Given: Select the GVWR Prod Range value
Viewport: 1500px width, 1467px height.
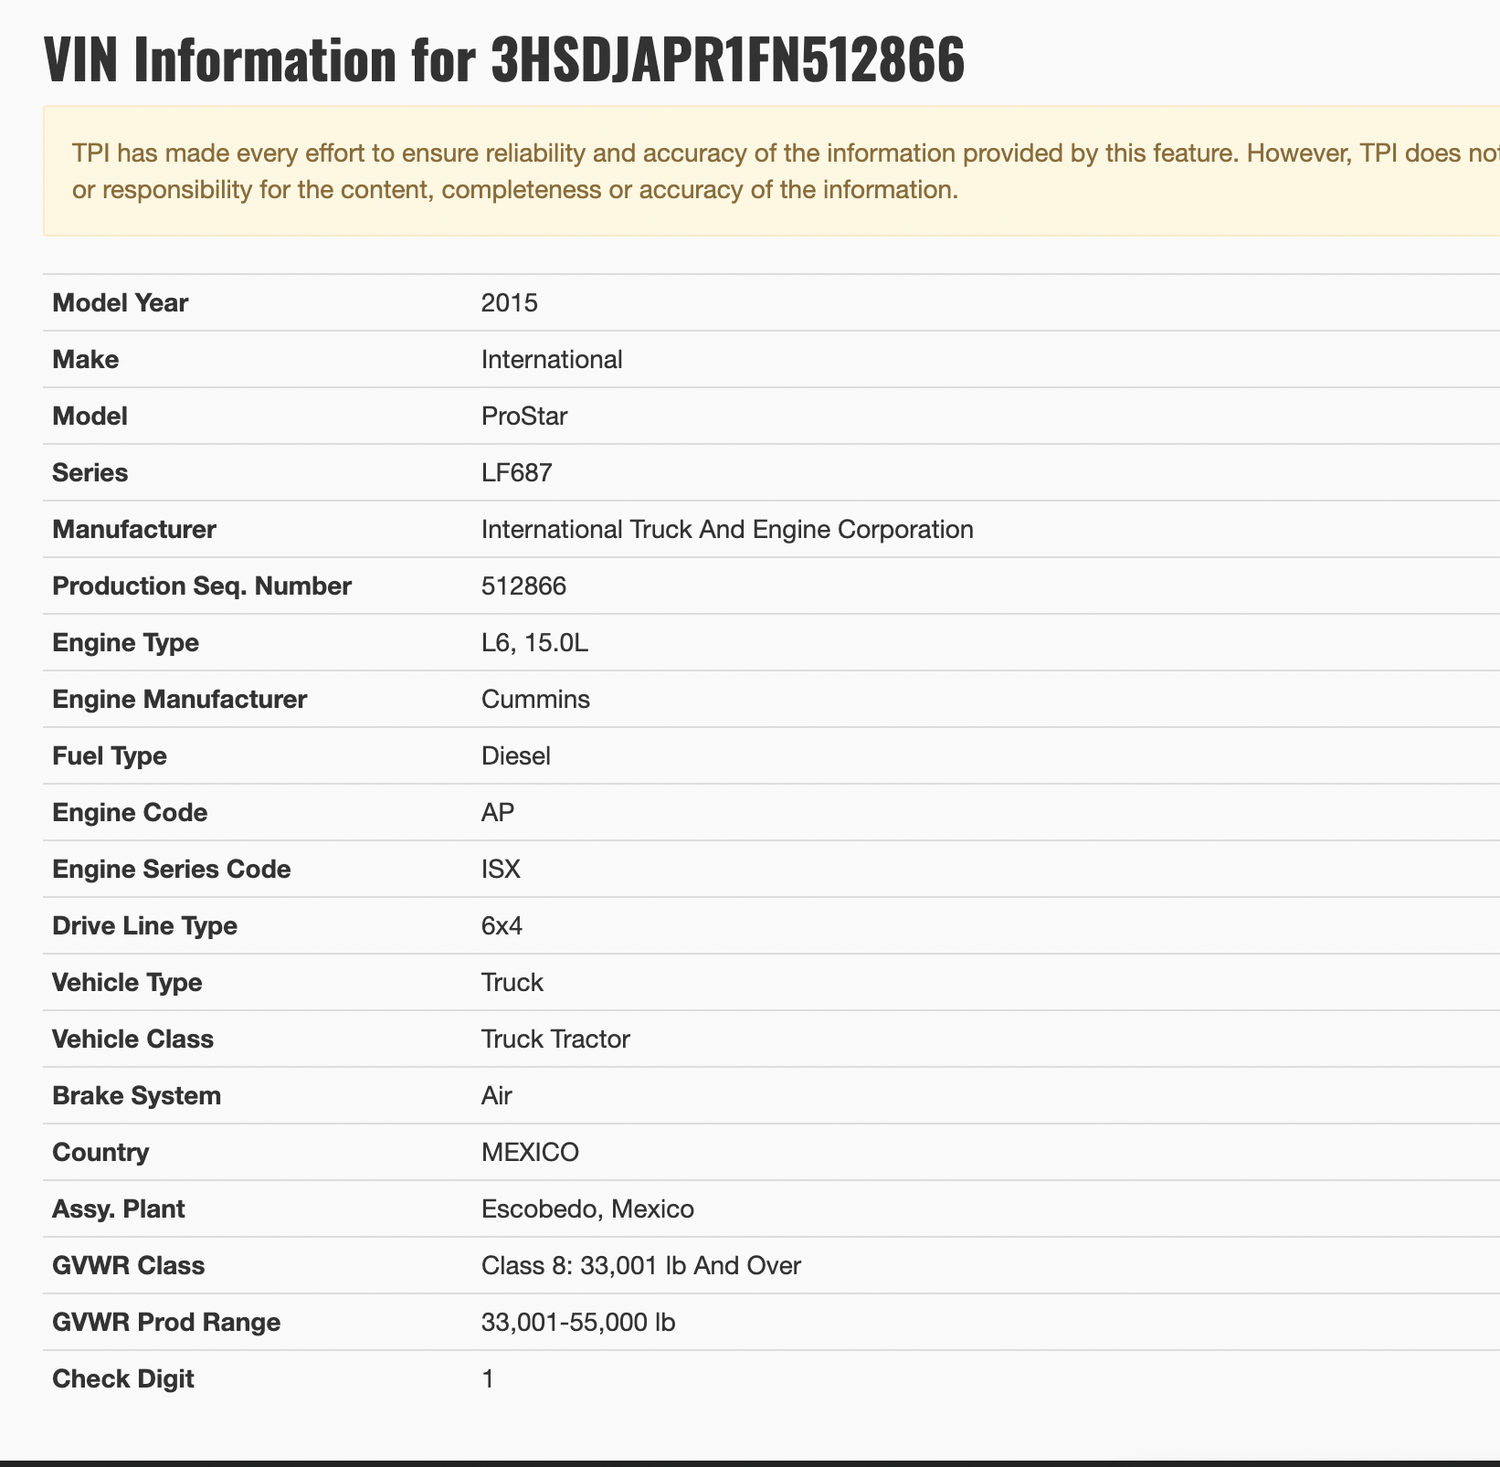Looking at the screenshot, I should coord(577,1323).
